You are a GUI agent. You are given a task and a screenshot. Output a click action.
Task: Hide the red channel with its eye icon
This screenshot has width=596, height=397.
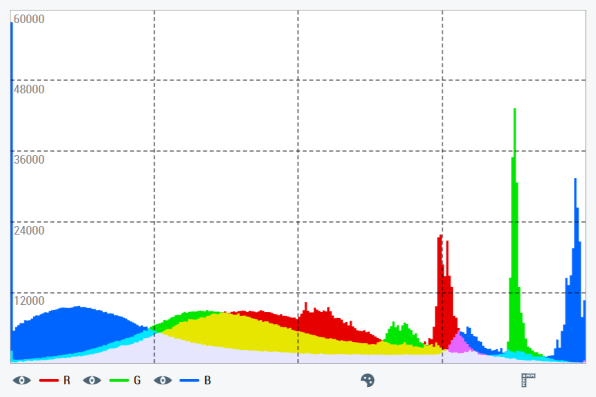click(x=22, y=380)
